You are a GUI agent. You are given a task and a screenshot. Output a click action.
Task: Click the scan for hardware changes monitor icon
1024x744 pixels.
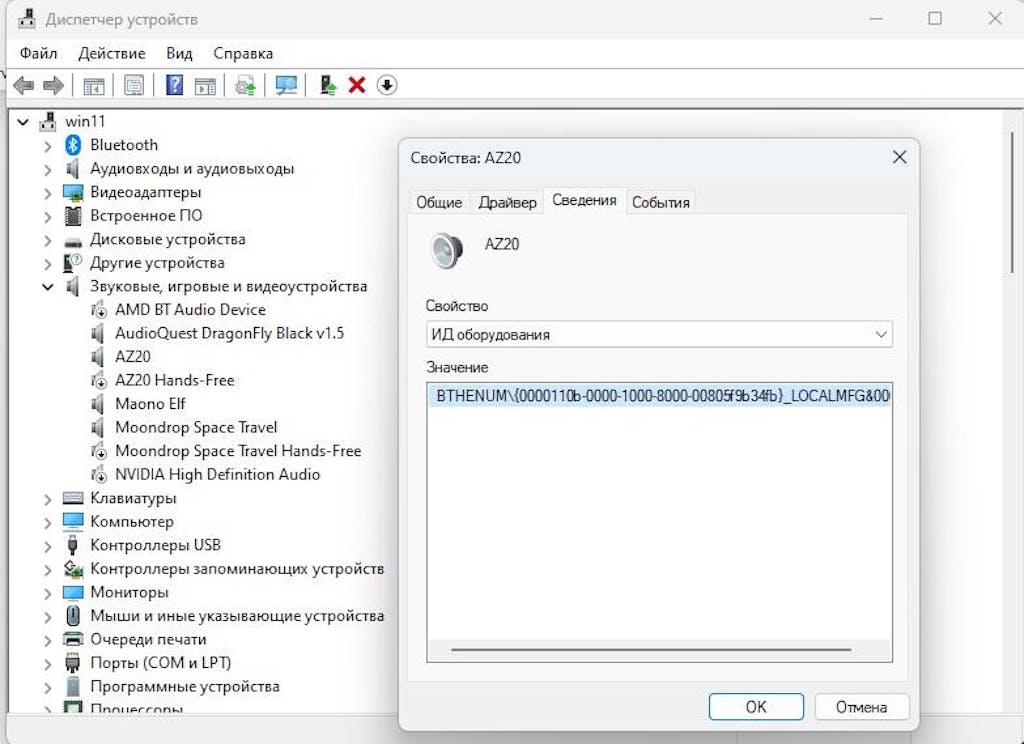287,86
